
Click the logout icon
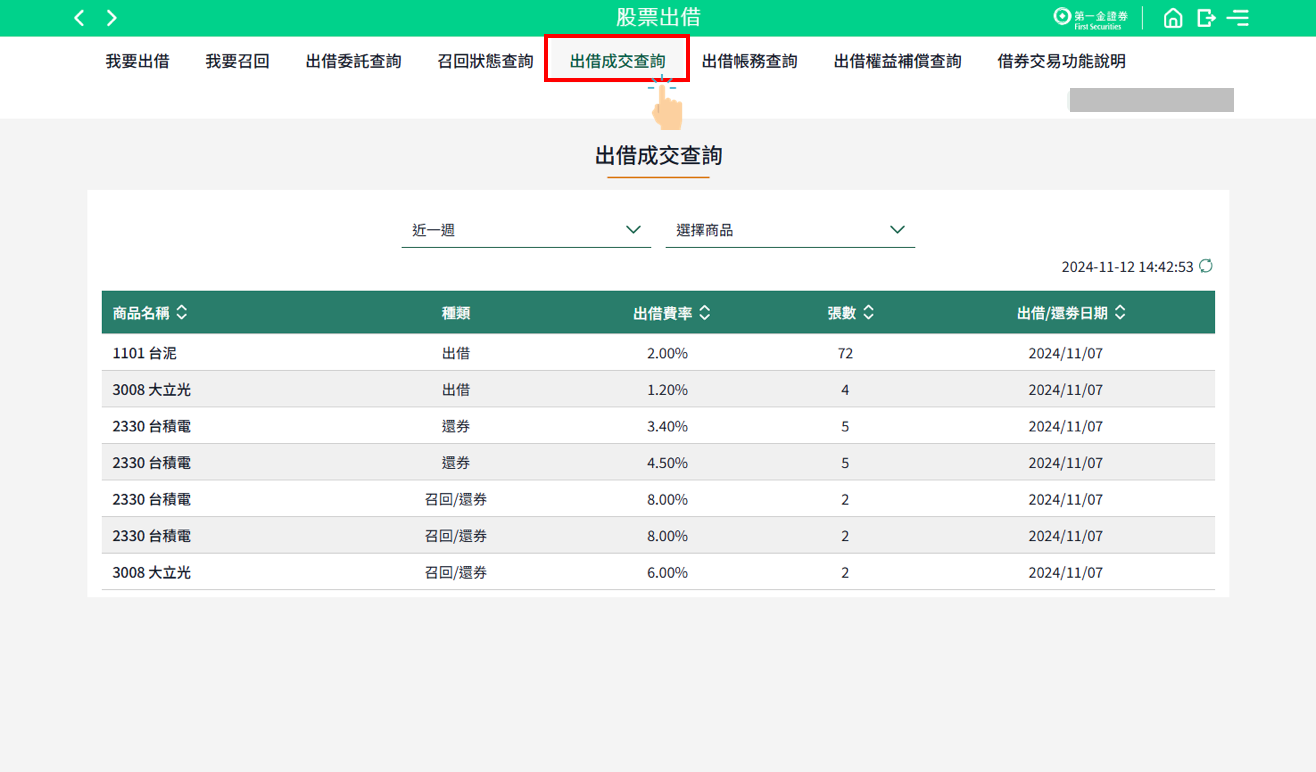[1206, 18]
